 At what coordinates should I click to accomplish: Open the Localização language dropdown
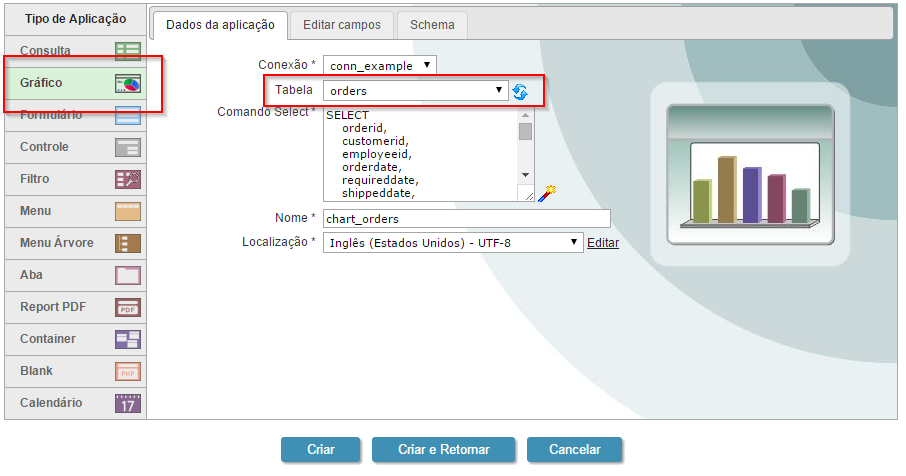click(452, 242)
